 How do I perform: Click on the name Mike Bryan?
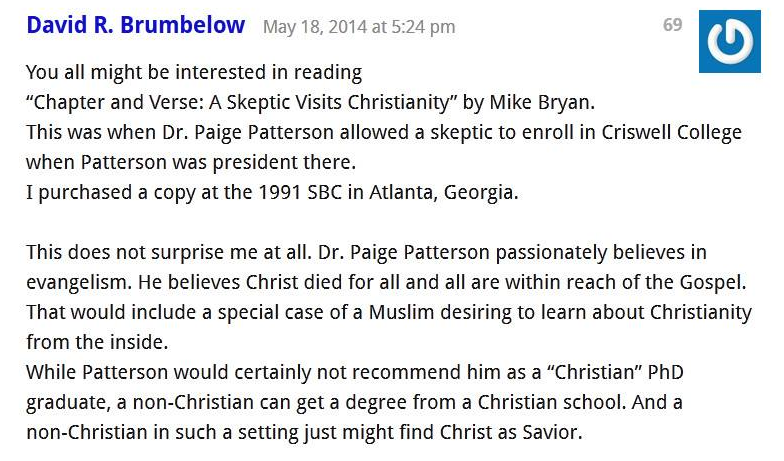click(541, 102)
